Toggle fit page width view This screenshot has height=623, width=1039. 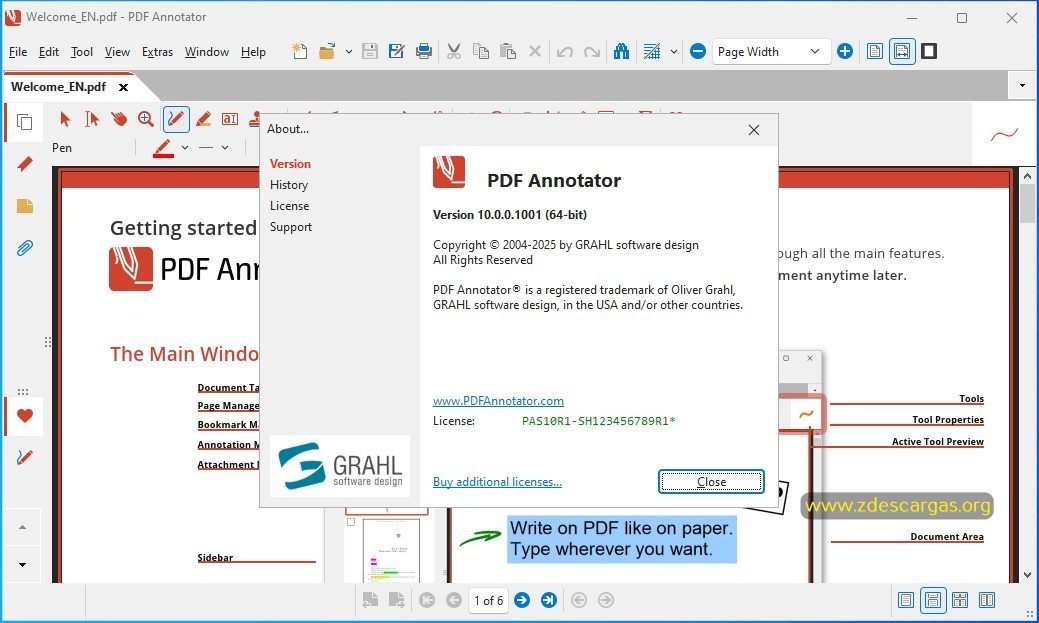click(902, 51)
